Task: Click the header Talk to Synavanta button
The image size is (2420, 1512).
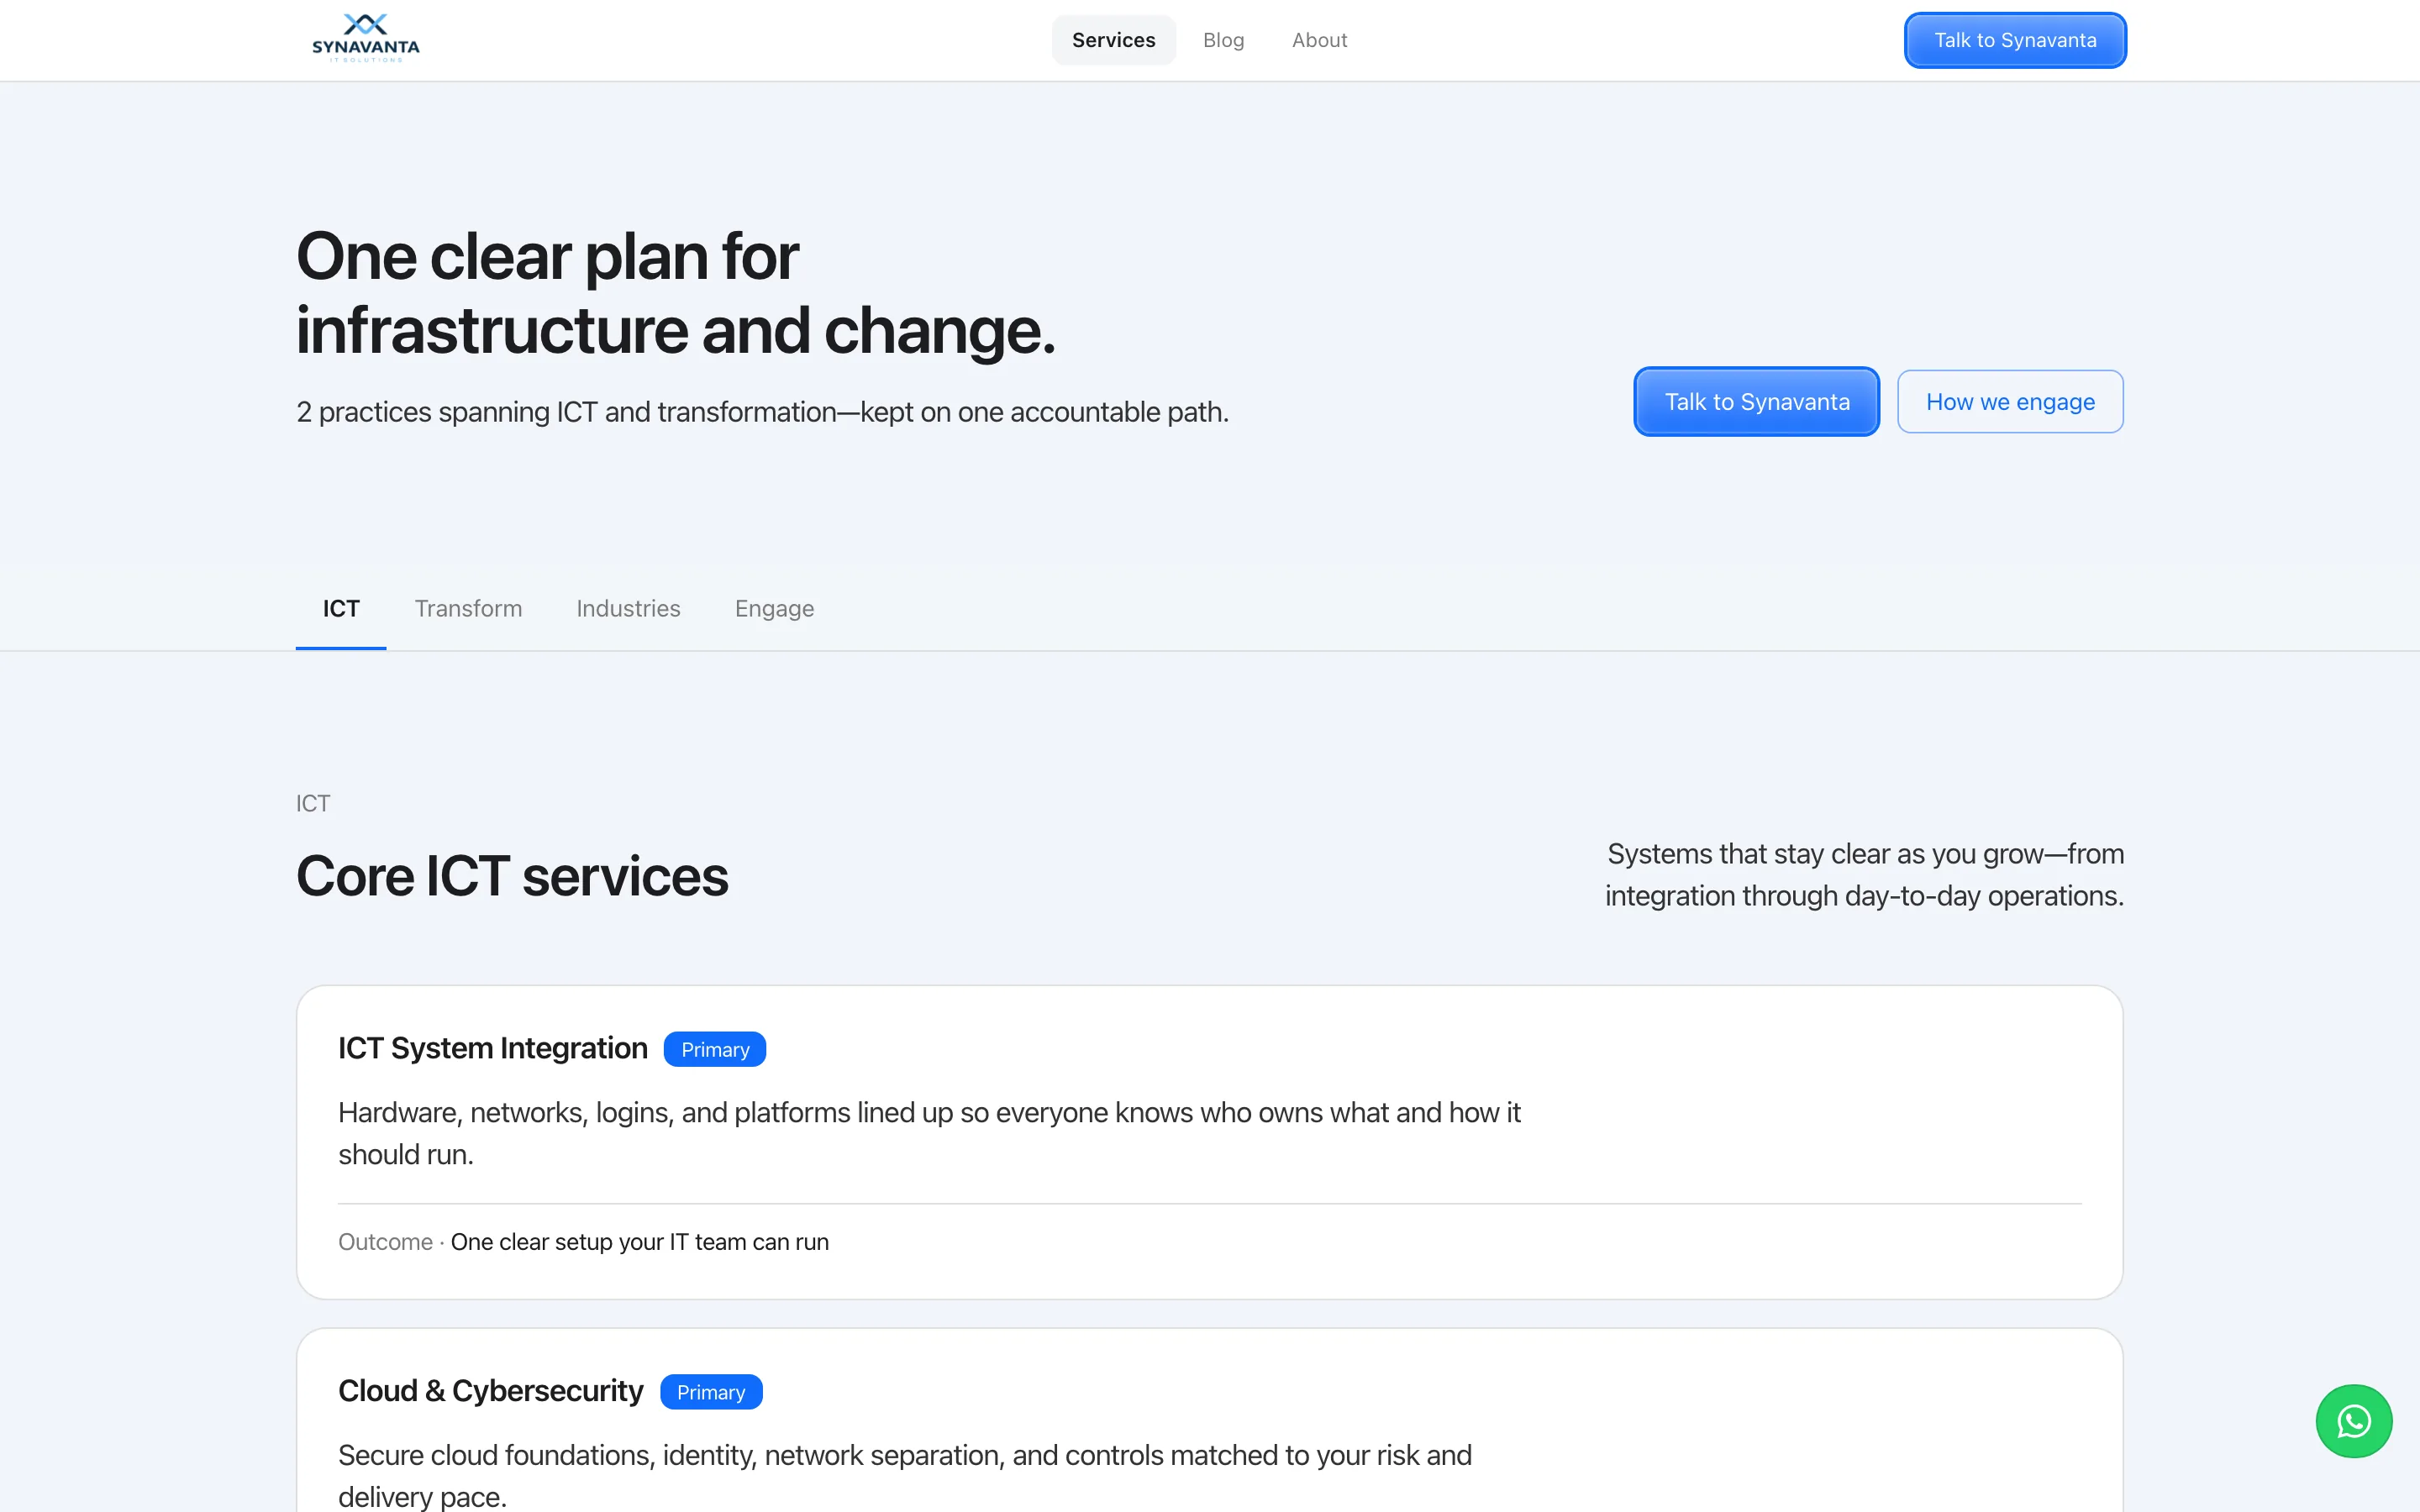Action: [x=2015, y=40]
